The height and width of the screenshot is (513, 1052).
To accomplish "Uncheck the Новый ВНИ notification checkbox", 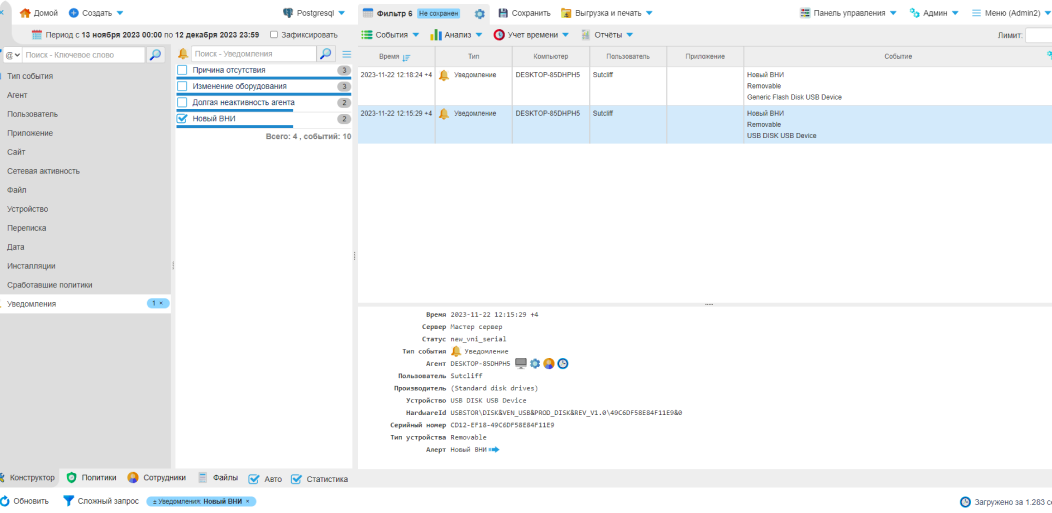I will [x=182, y=118].
